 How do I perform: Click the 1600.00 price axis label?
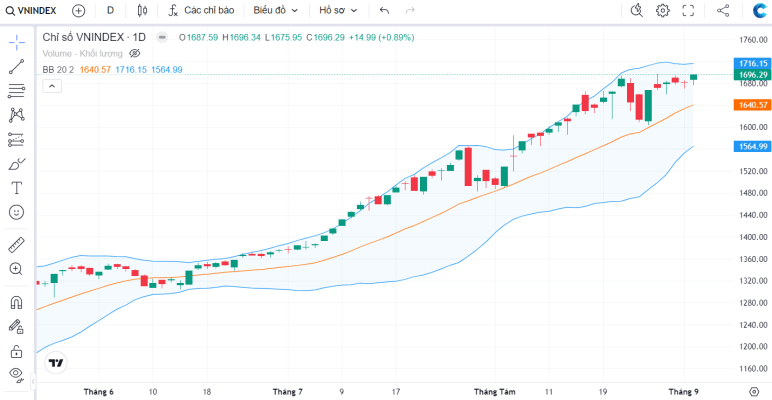tap(753, 127)
